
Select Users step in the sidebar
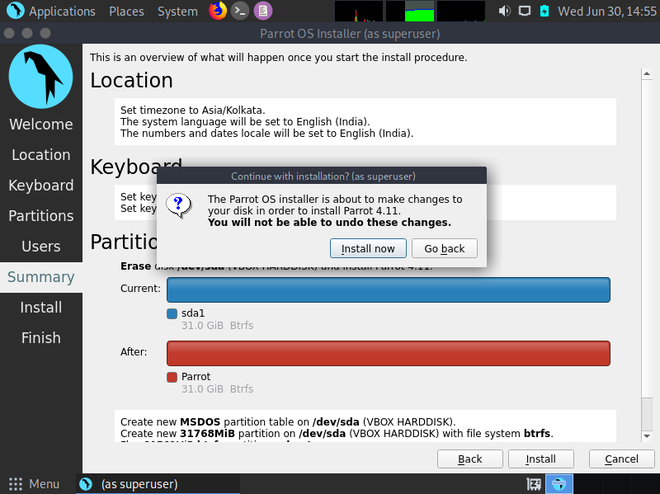(41, 246)
